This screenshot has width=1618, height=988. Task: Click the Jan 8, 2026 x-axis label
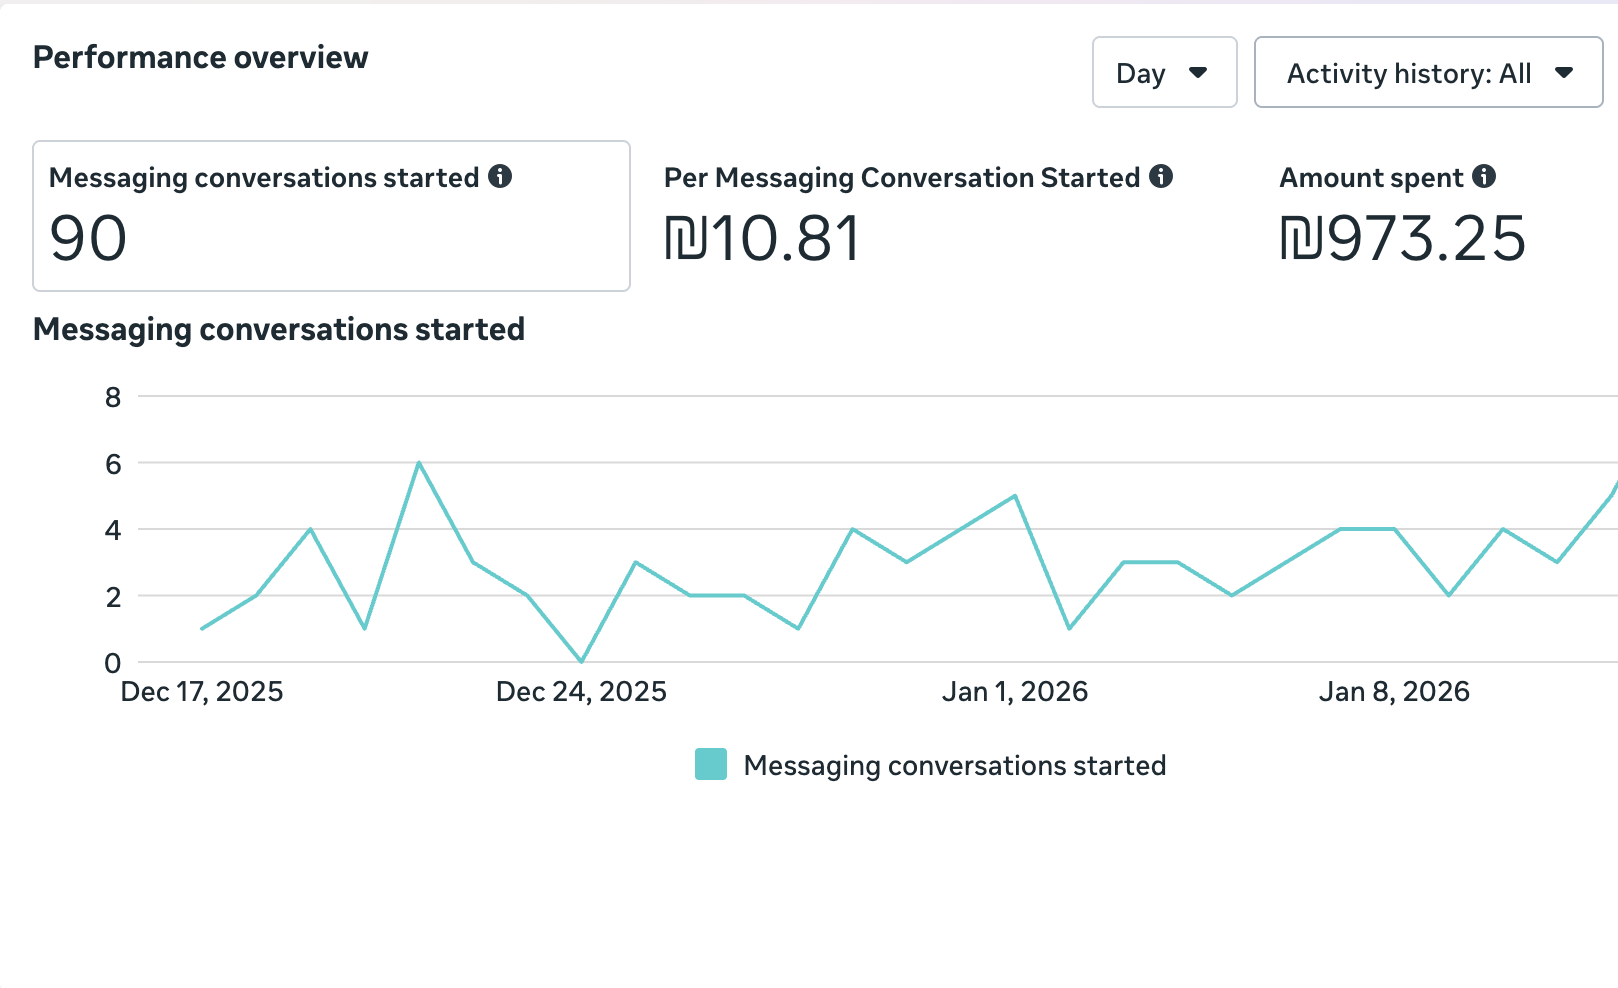point(1394,692)
